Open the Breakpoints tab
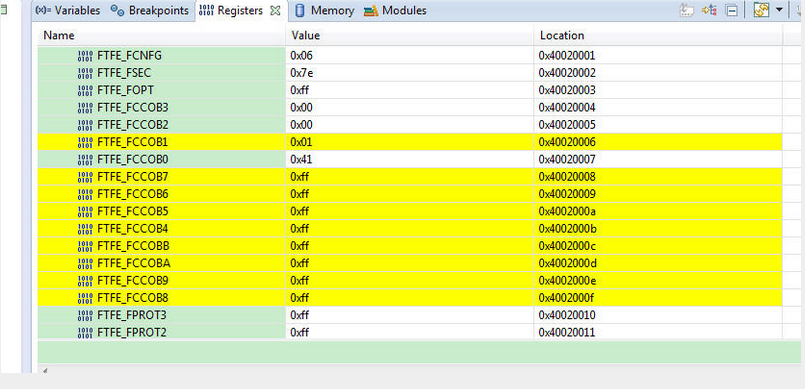The height and width of the screenshot is (389, 805). pyautogui.click(x=149, y=10)
